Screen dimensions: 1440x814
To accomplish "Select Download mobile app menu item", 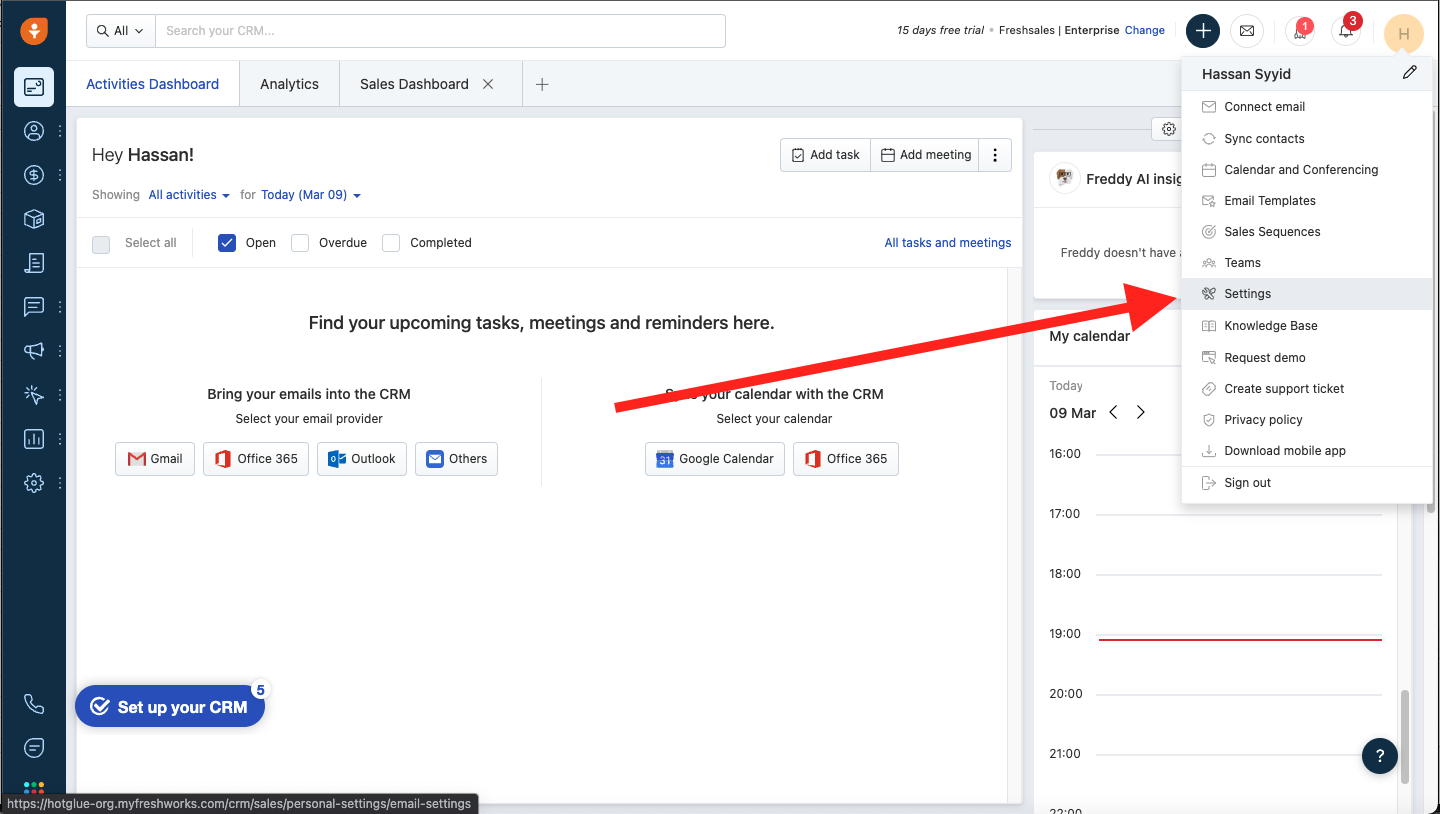I will click(x=1307, y=451).
